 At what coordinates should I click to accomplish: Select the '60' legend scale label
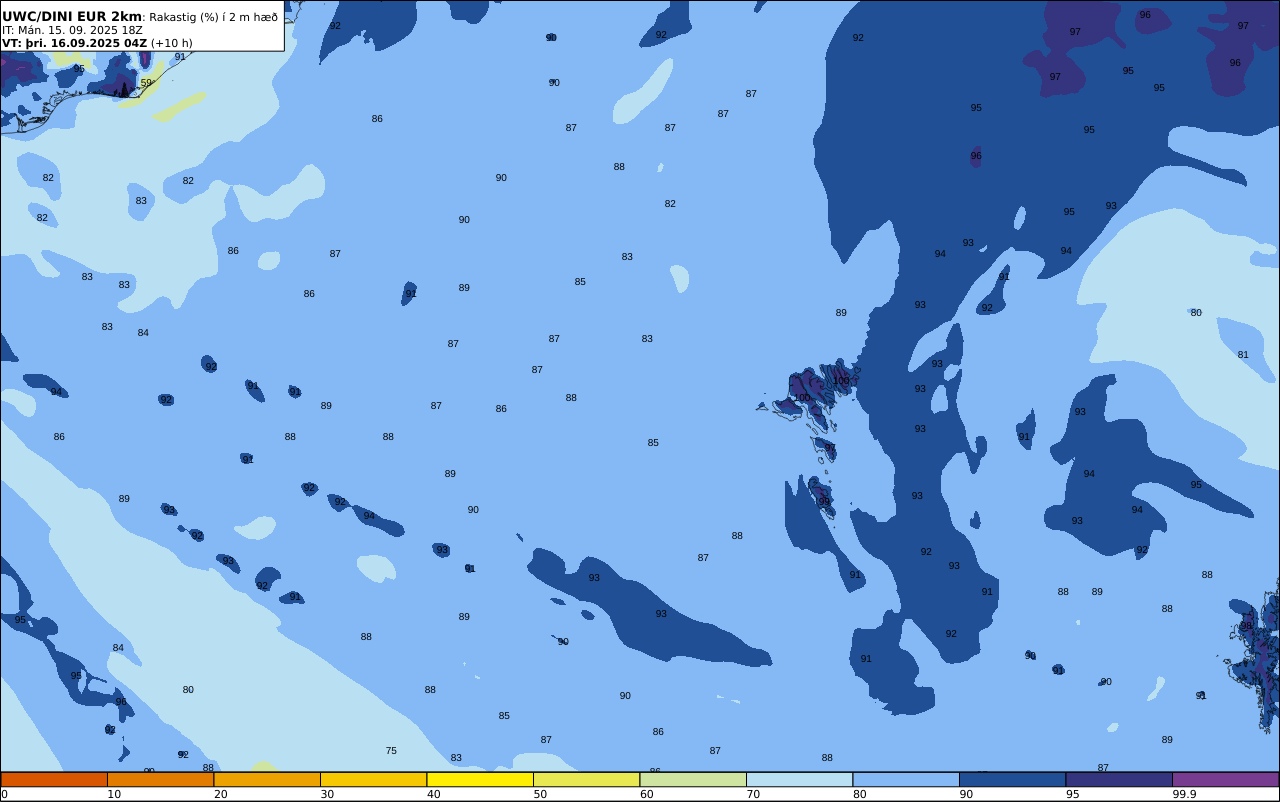point(646,794)
